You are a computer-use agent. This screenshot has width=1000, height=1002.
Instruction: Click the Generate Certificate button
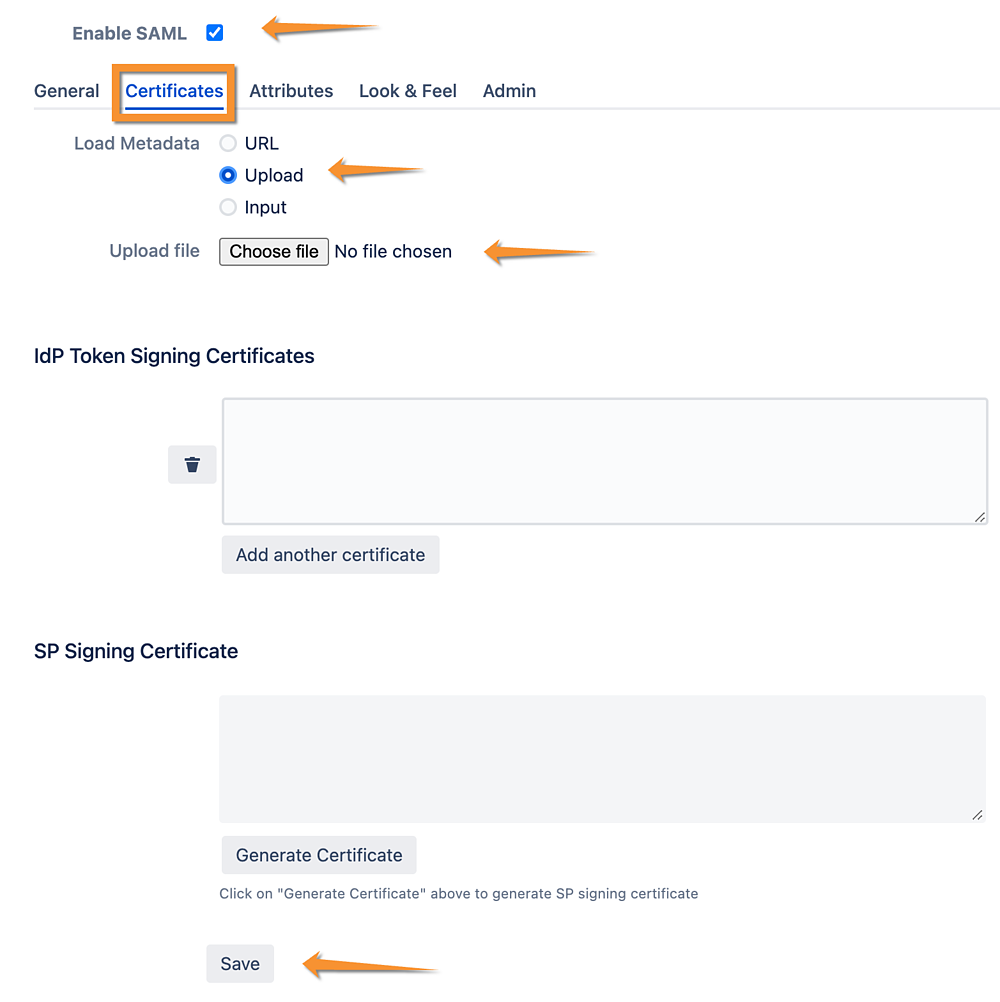[319, 855]
